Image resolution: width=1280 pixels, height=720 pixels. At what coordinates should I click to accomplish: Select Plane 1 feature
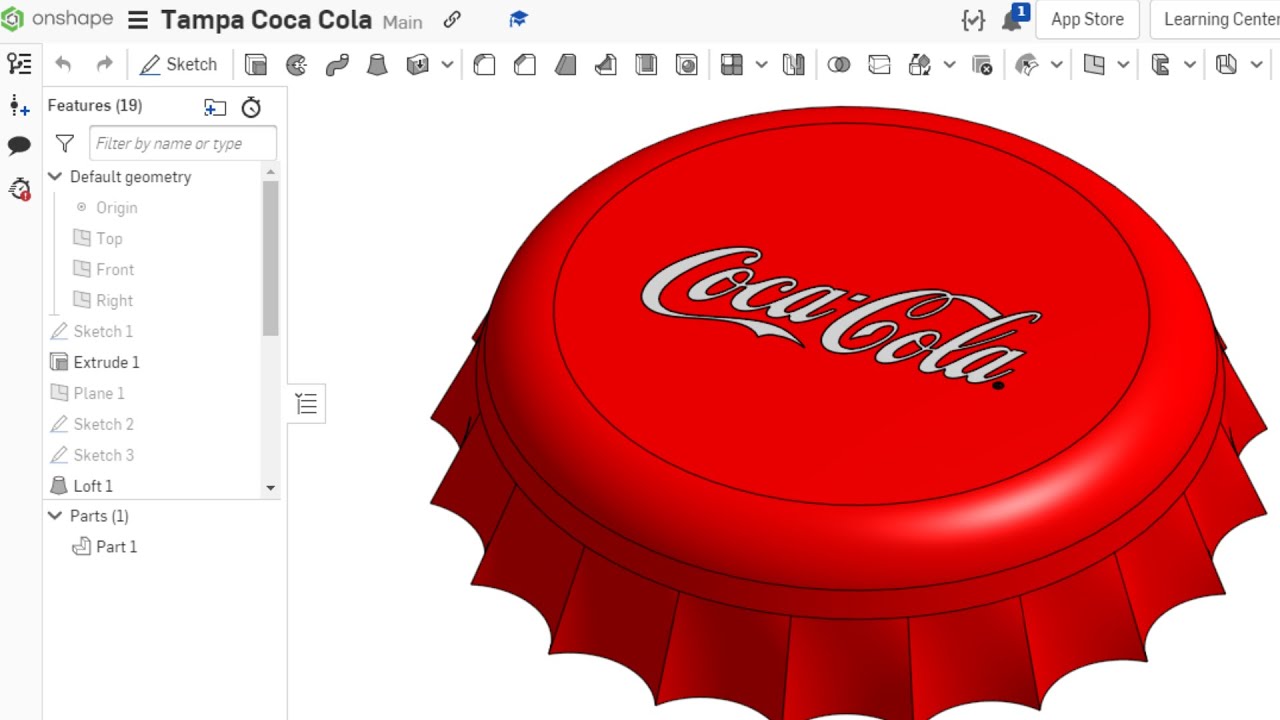99,394
